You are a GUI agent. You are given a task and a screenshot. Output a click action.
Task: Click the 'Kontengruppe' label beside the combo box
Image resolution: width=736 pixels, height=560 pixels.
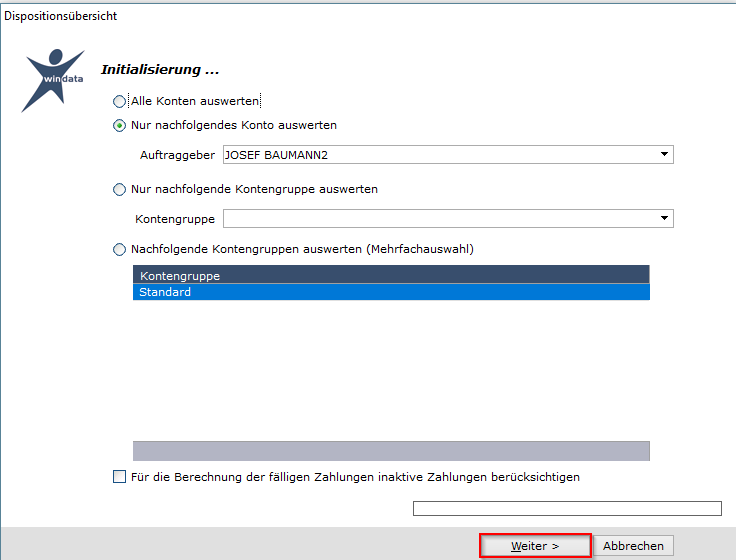[x=175, y=219]
